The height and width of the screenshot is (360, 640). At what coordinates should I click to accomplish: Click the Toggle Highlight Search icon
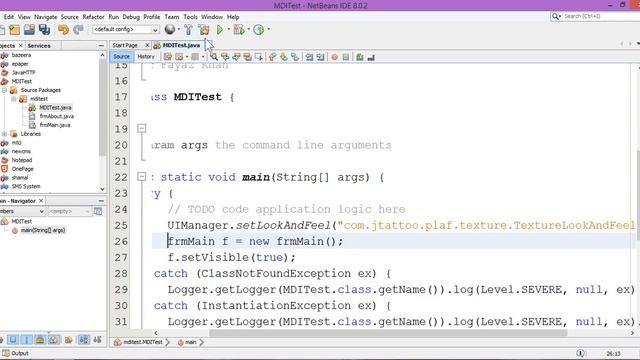coord(247,57)
